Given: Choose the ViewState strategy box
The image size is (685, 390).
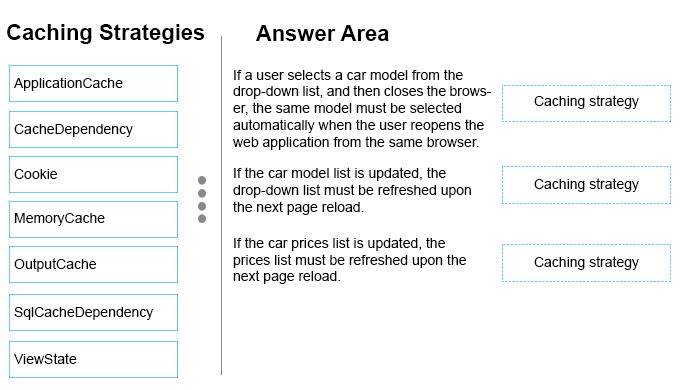Looking at the screenshot, I should pos(93,360).
